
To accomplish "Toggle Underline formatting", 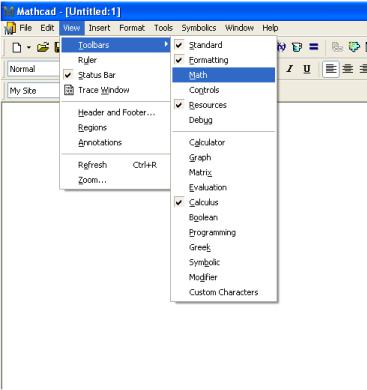I will tap(307, 69).
